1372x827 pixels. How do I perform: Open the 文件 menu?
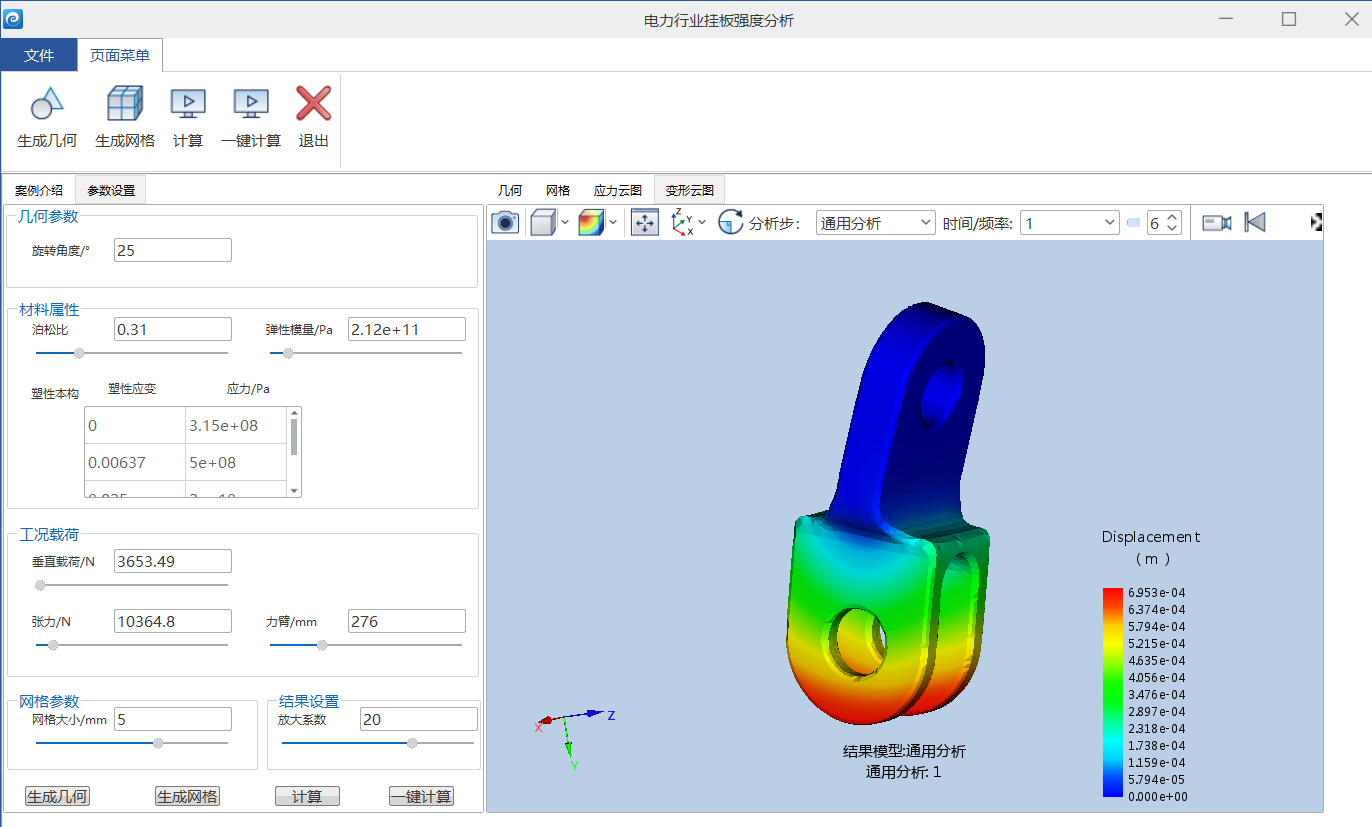pyautogui.click(x=39, y=55)
